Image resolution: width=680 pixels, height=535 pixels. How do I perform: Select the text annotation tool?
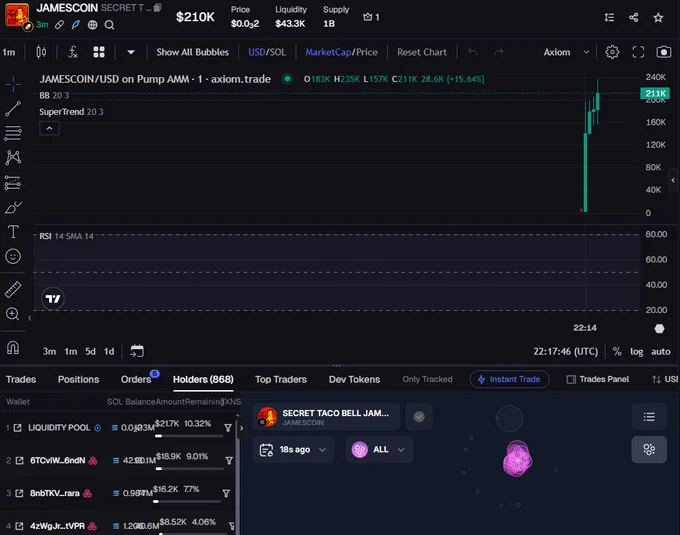pos(13,232)
